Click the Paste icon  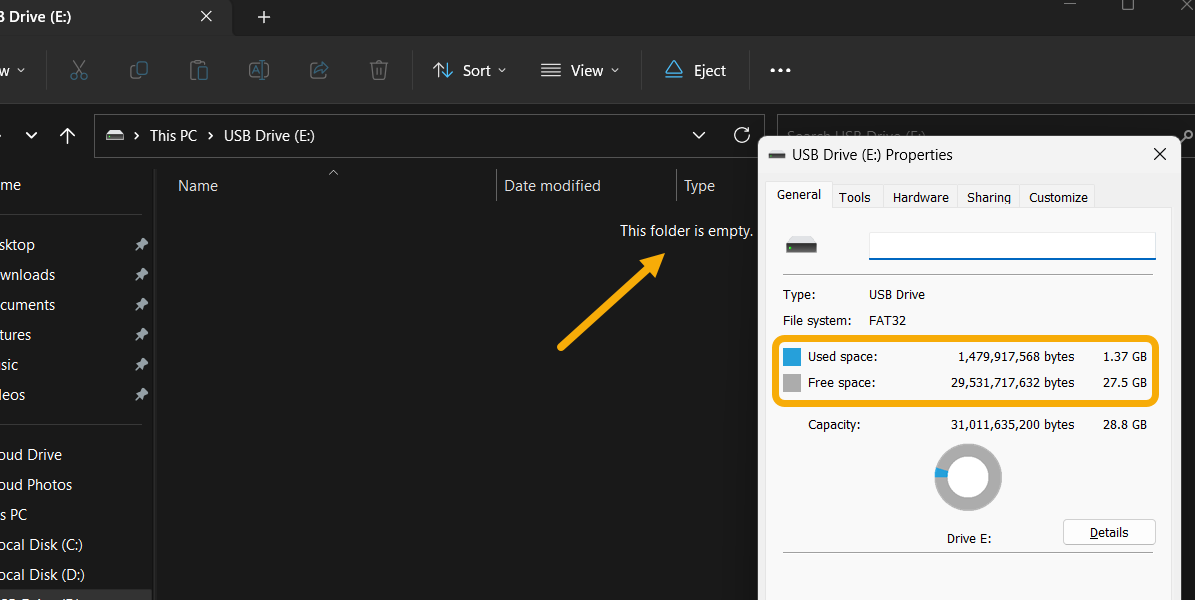[x=198, y=70]
